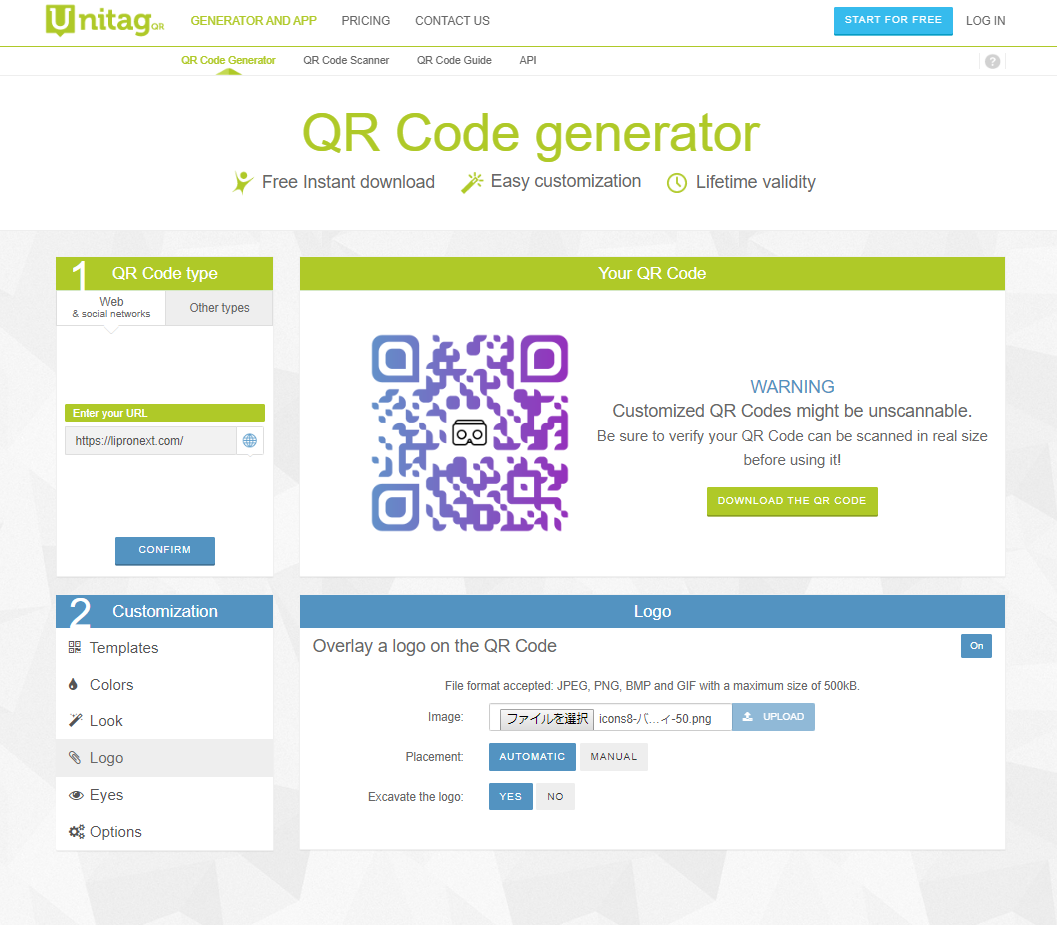Click the Eyes eye icon
Image resolution: width=1057 pixels, height=925 pixels.
(76, 795)
